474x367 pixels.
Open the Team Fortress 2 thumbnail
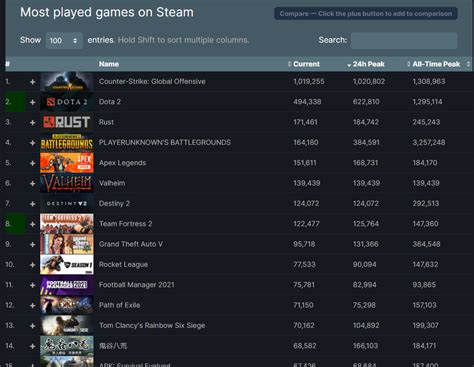coord(67,224)
